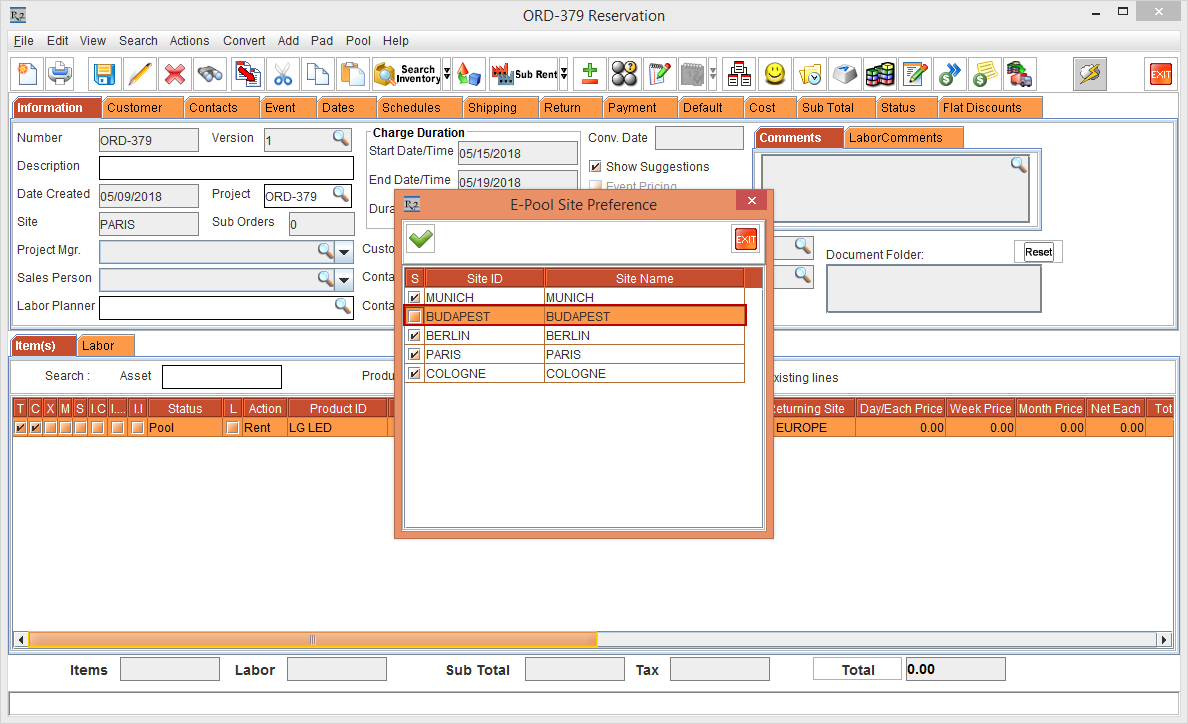This screenshot has width=1188, height=724.
Task: Uncheck the MUNICH site checkbox
Action: pyautogui.click(x=414, y=298)
